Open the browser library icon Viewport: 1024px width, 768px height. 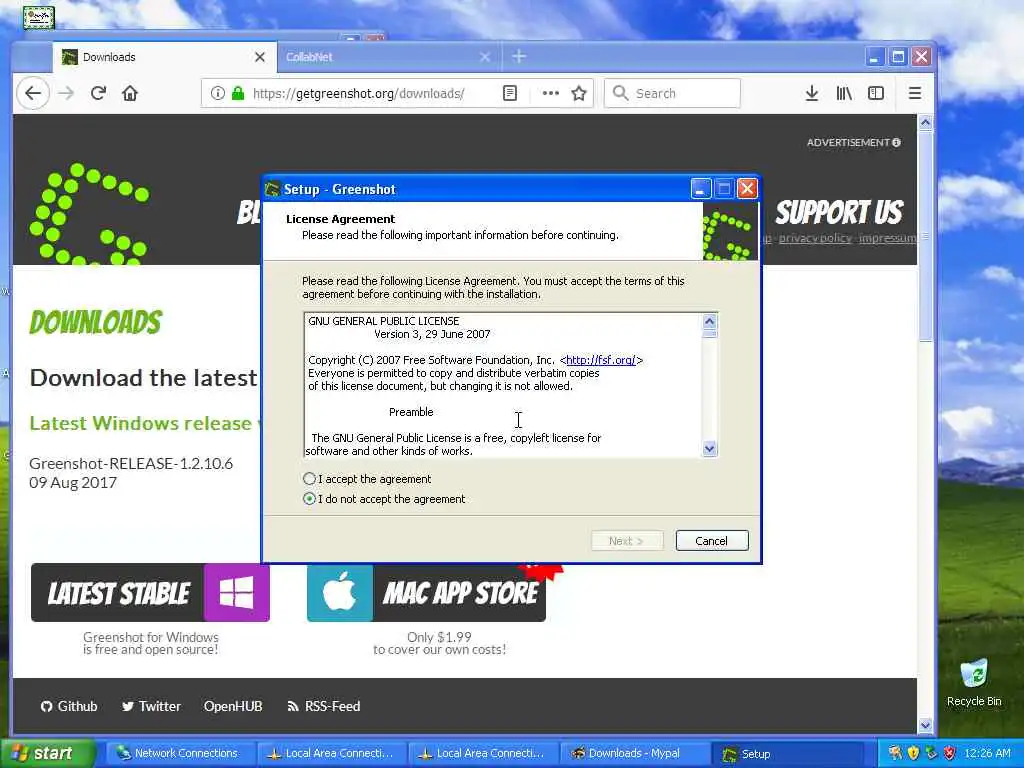[x=844, y=93]
